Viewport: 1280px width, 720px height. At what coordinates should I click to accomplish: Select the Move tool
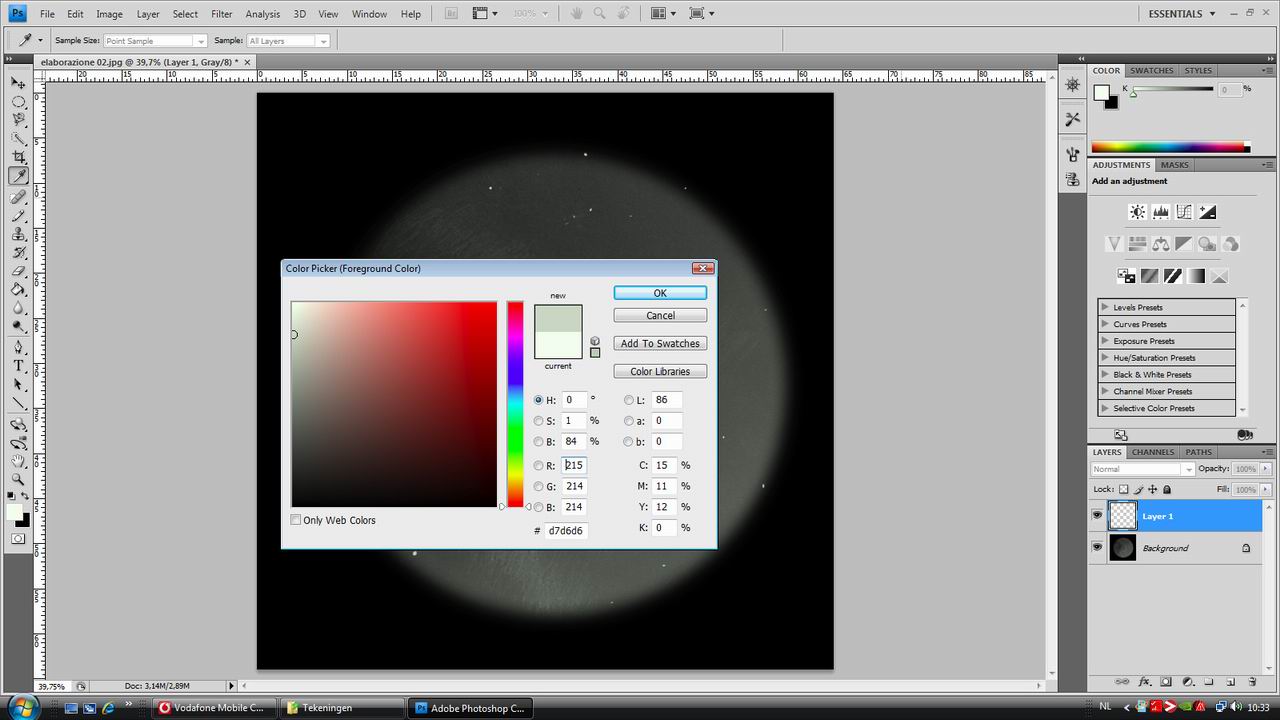[18, 82]
